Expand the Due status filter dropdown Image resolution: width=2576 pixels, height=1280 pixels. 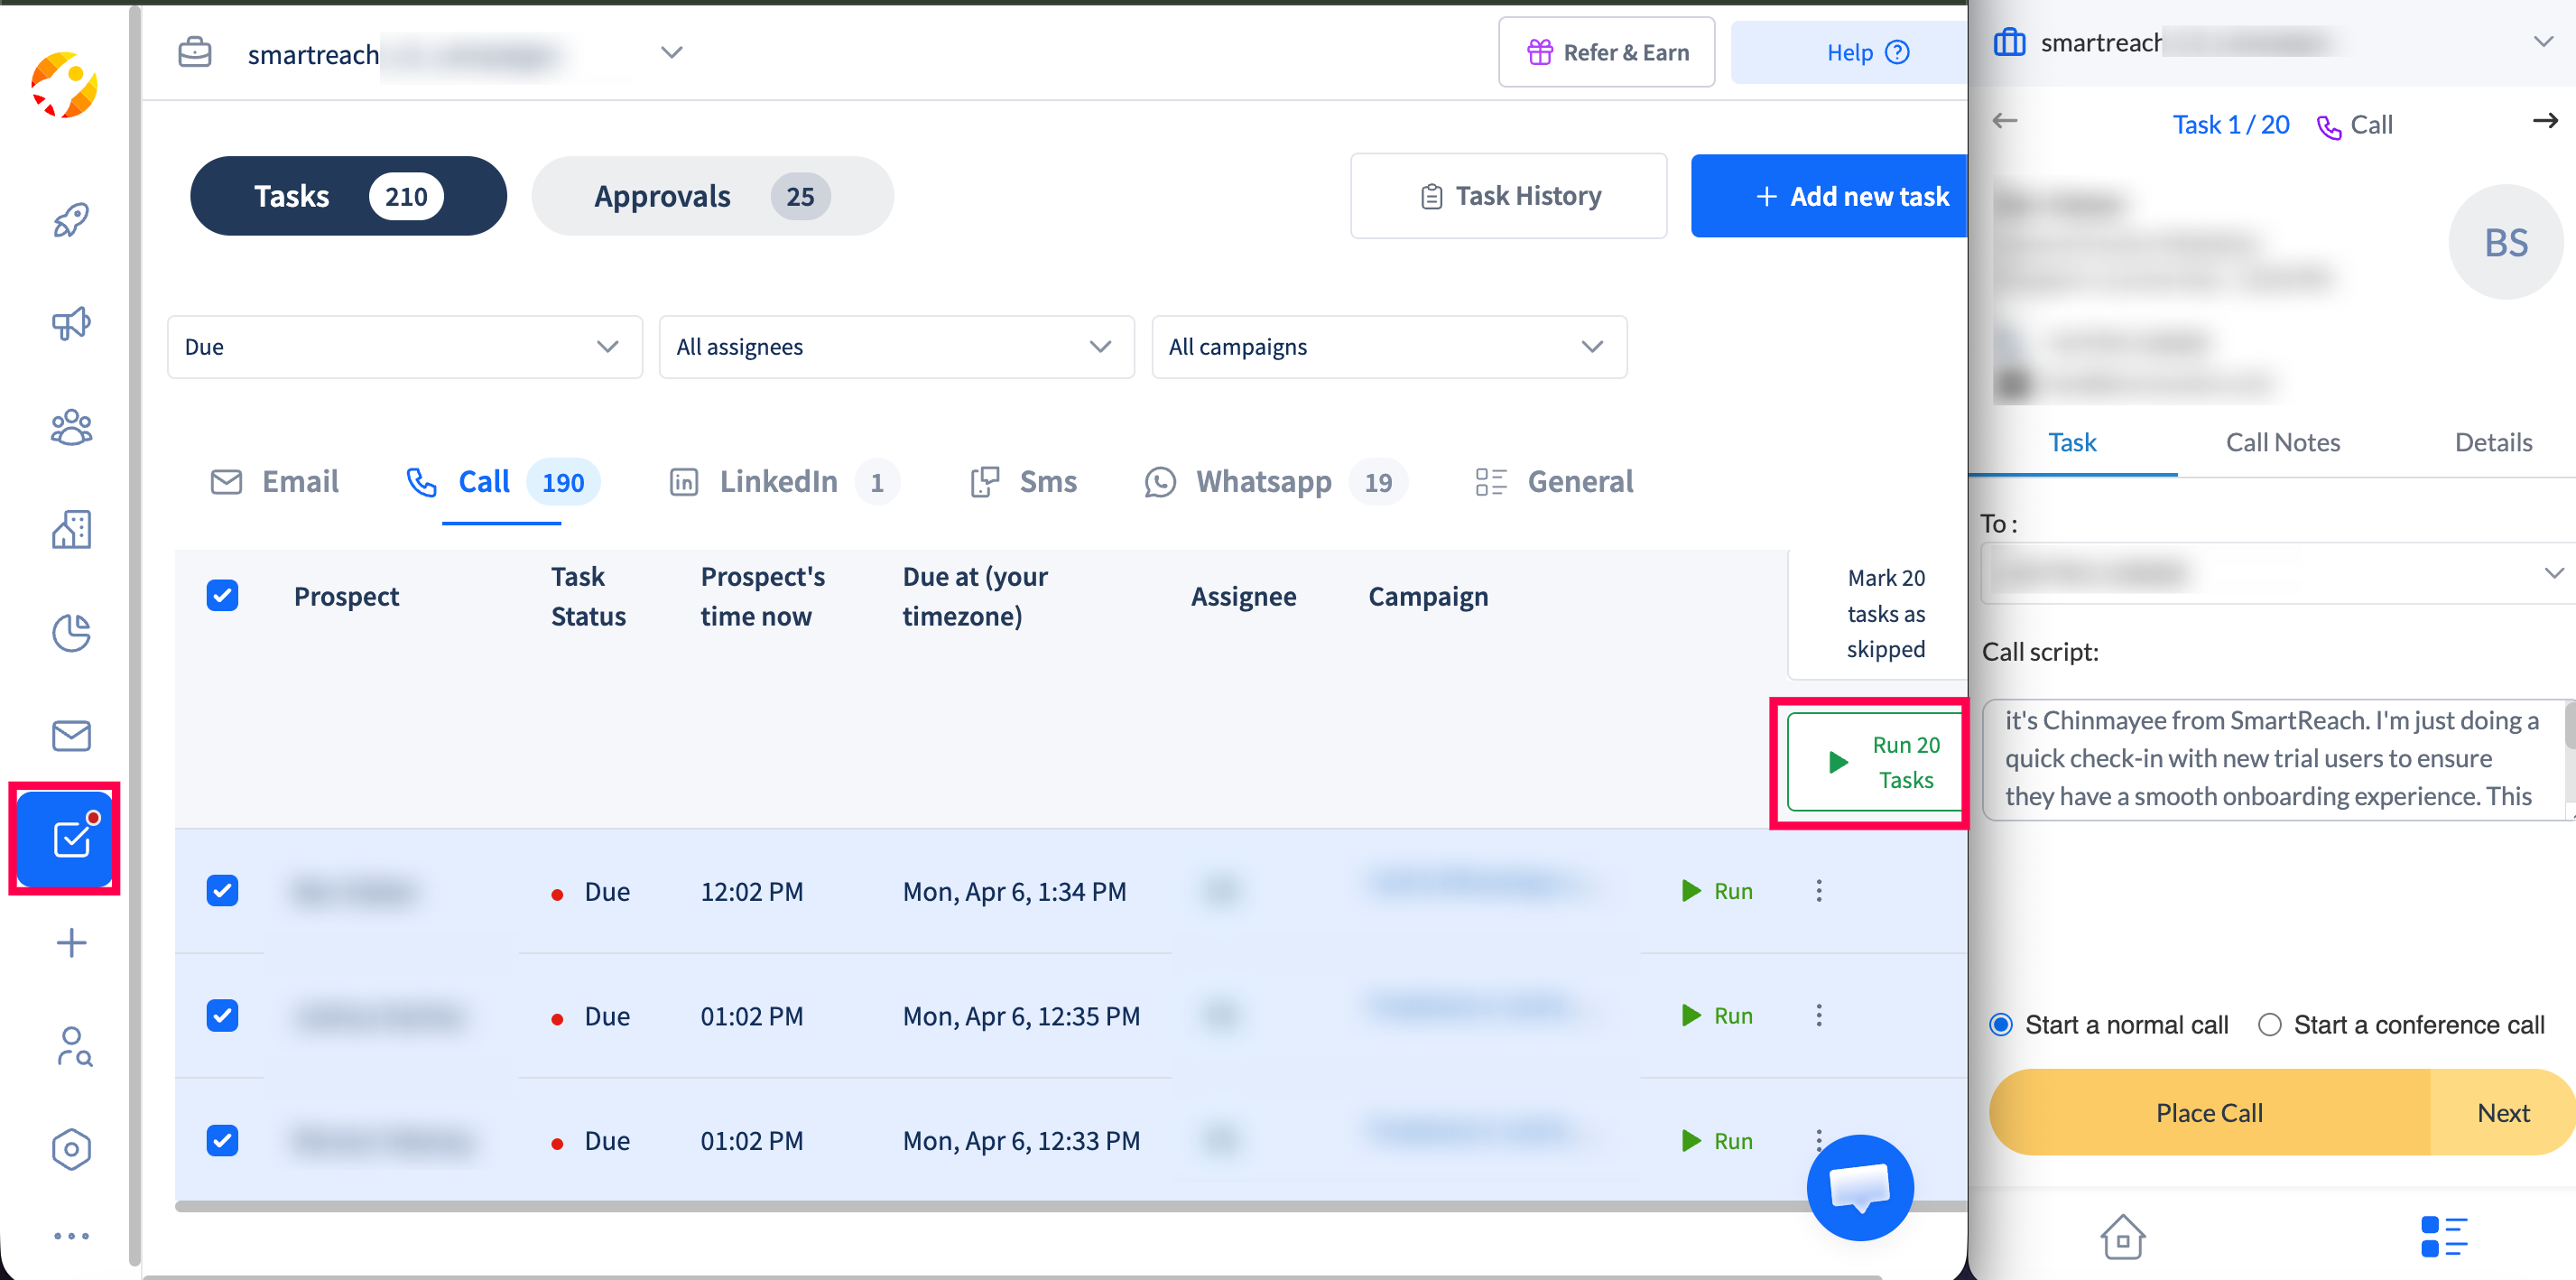point(404,347)
